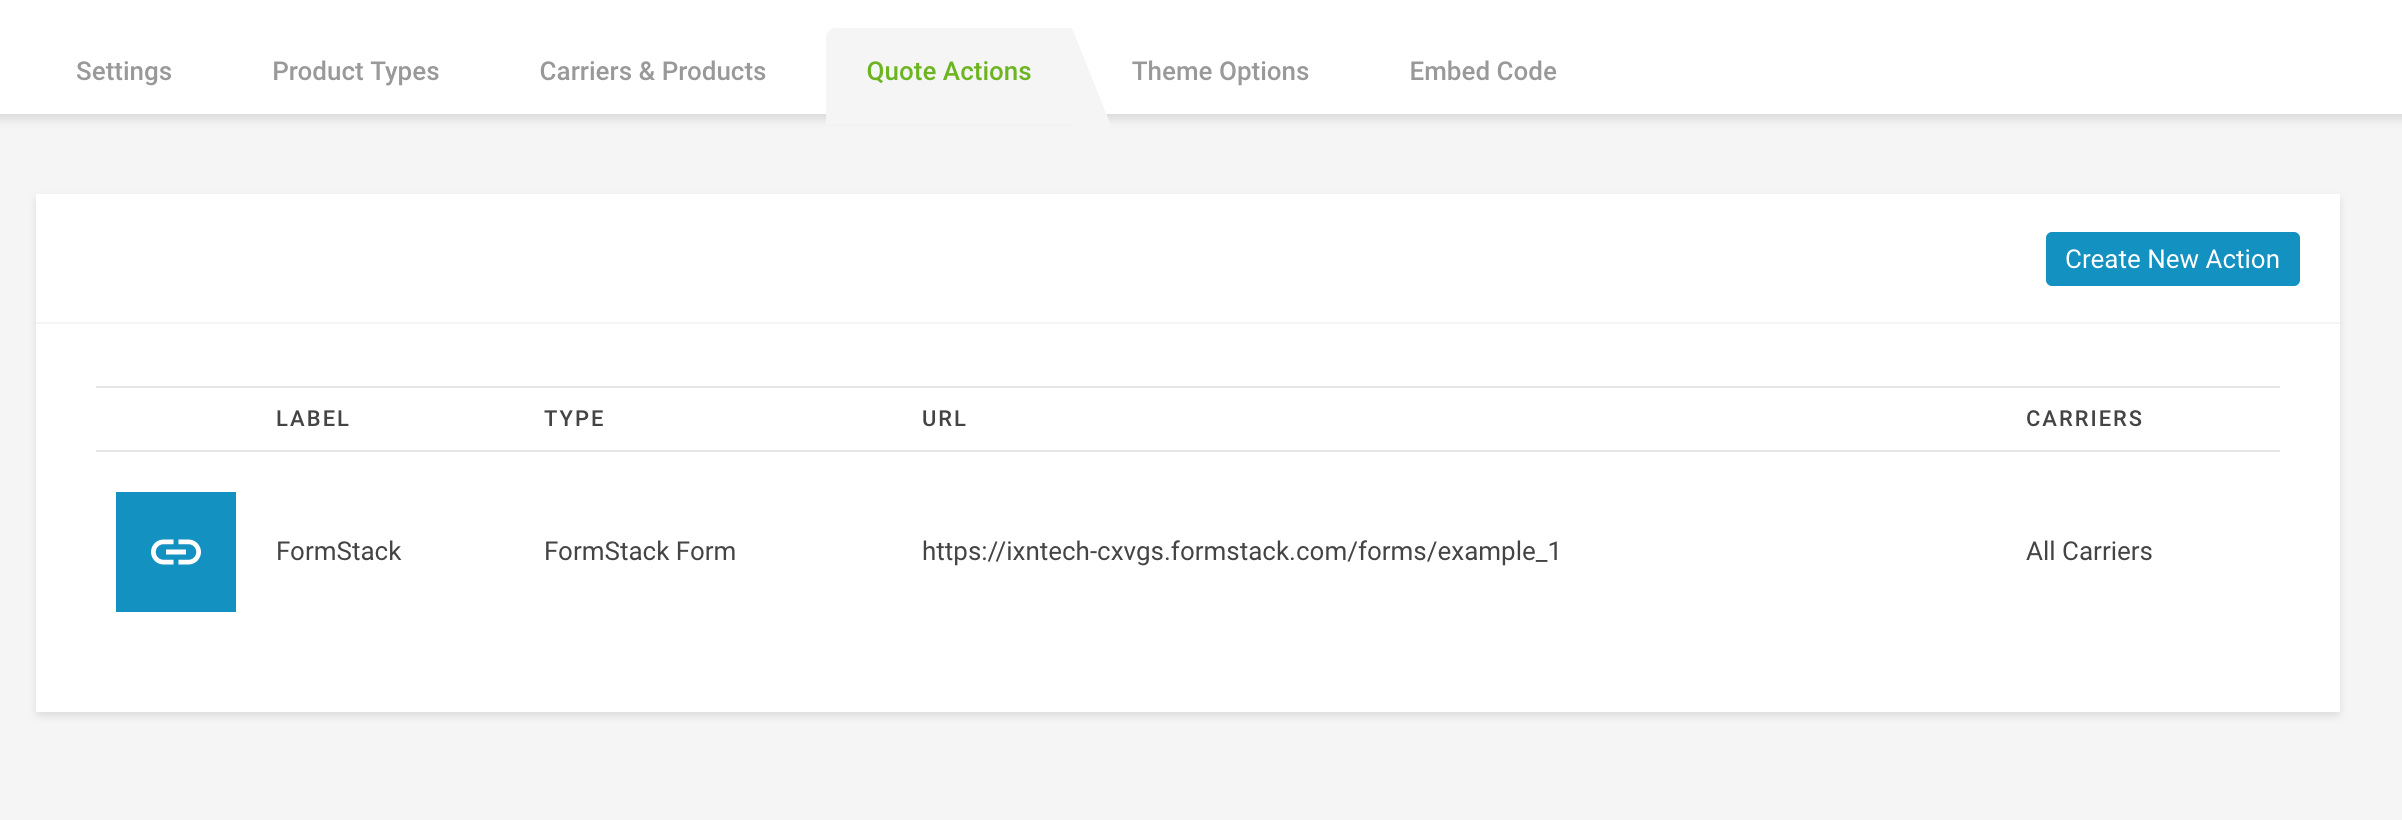Click white toolbar strip left of Create New Action
This screenshot has height=820, width=2402.
pyautogui.click(x=1040, y=259)
